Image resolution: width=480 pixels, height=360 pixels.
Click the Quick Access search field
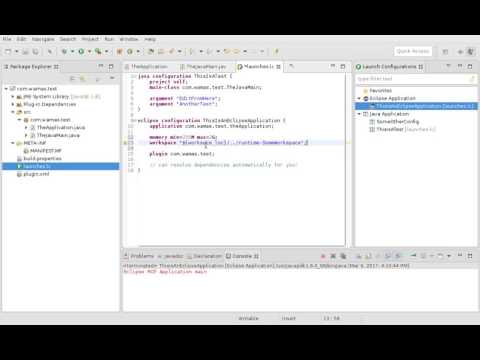tap(413, 51)
